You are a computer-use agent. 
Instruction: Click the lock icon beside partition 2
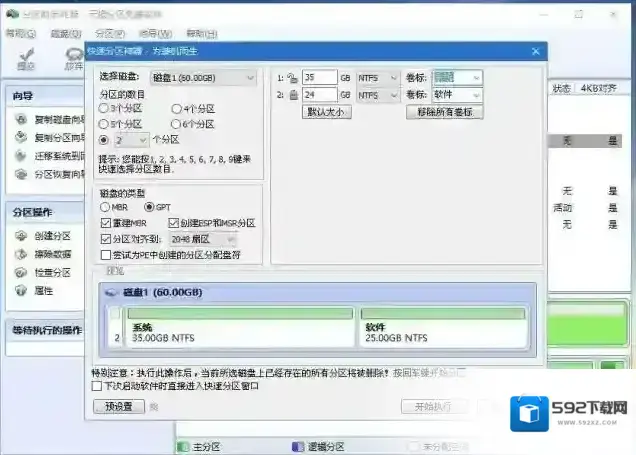(293, 95)
